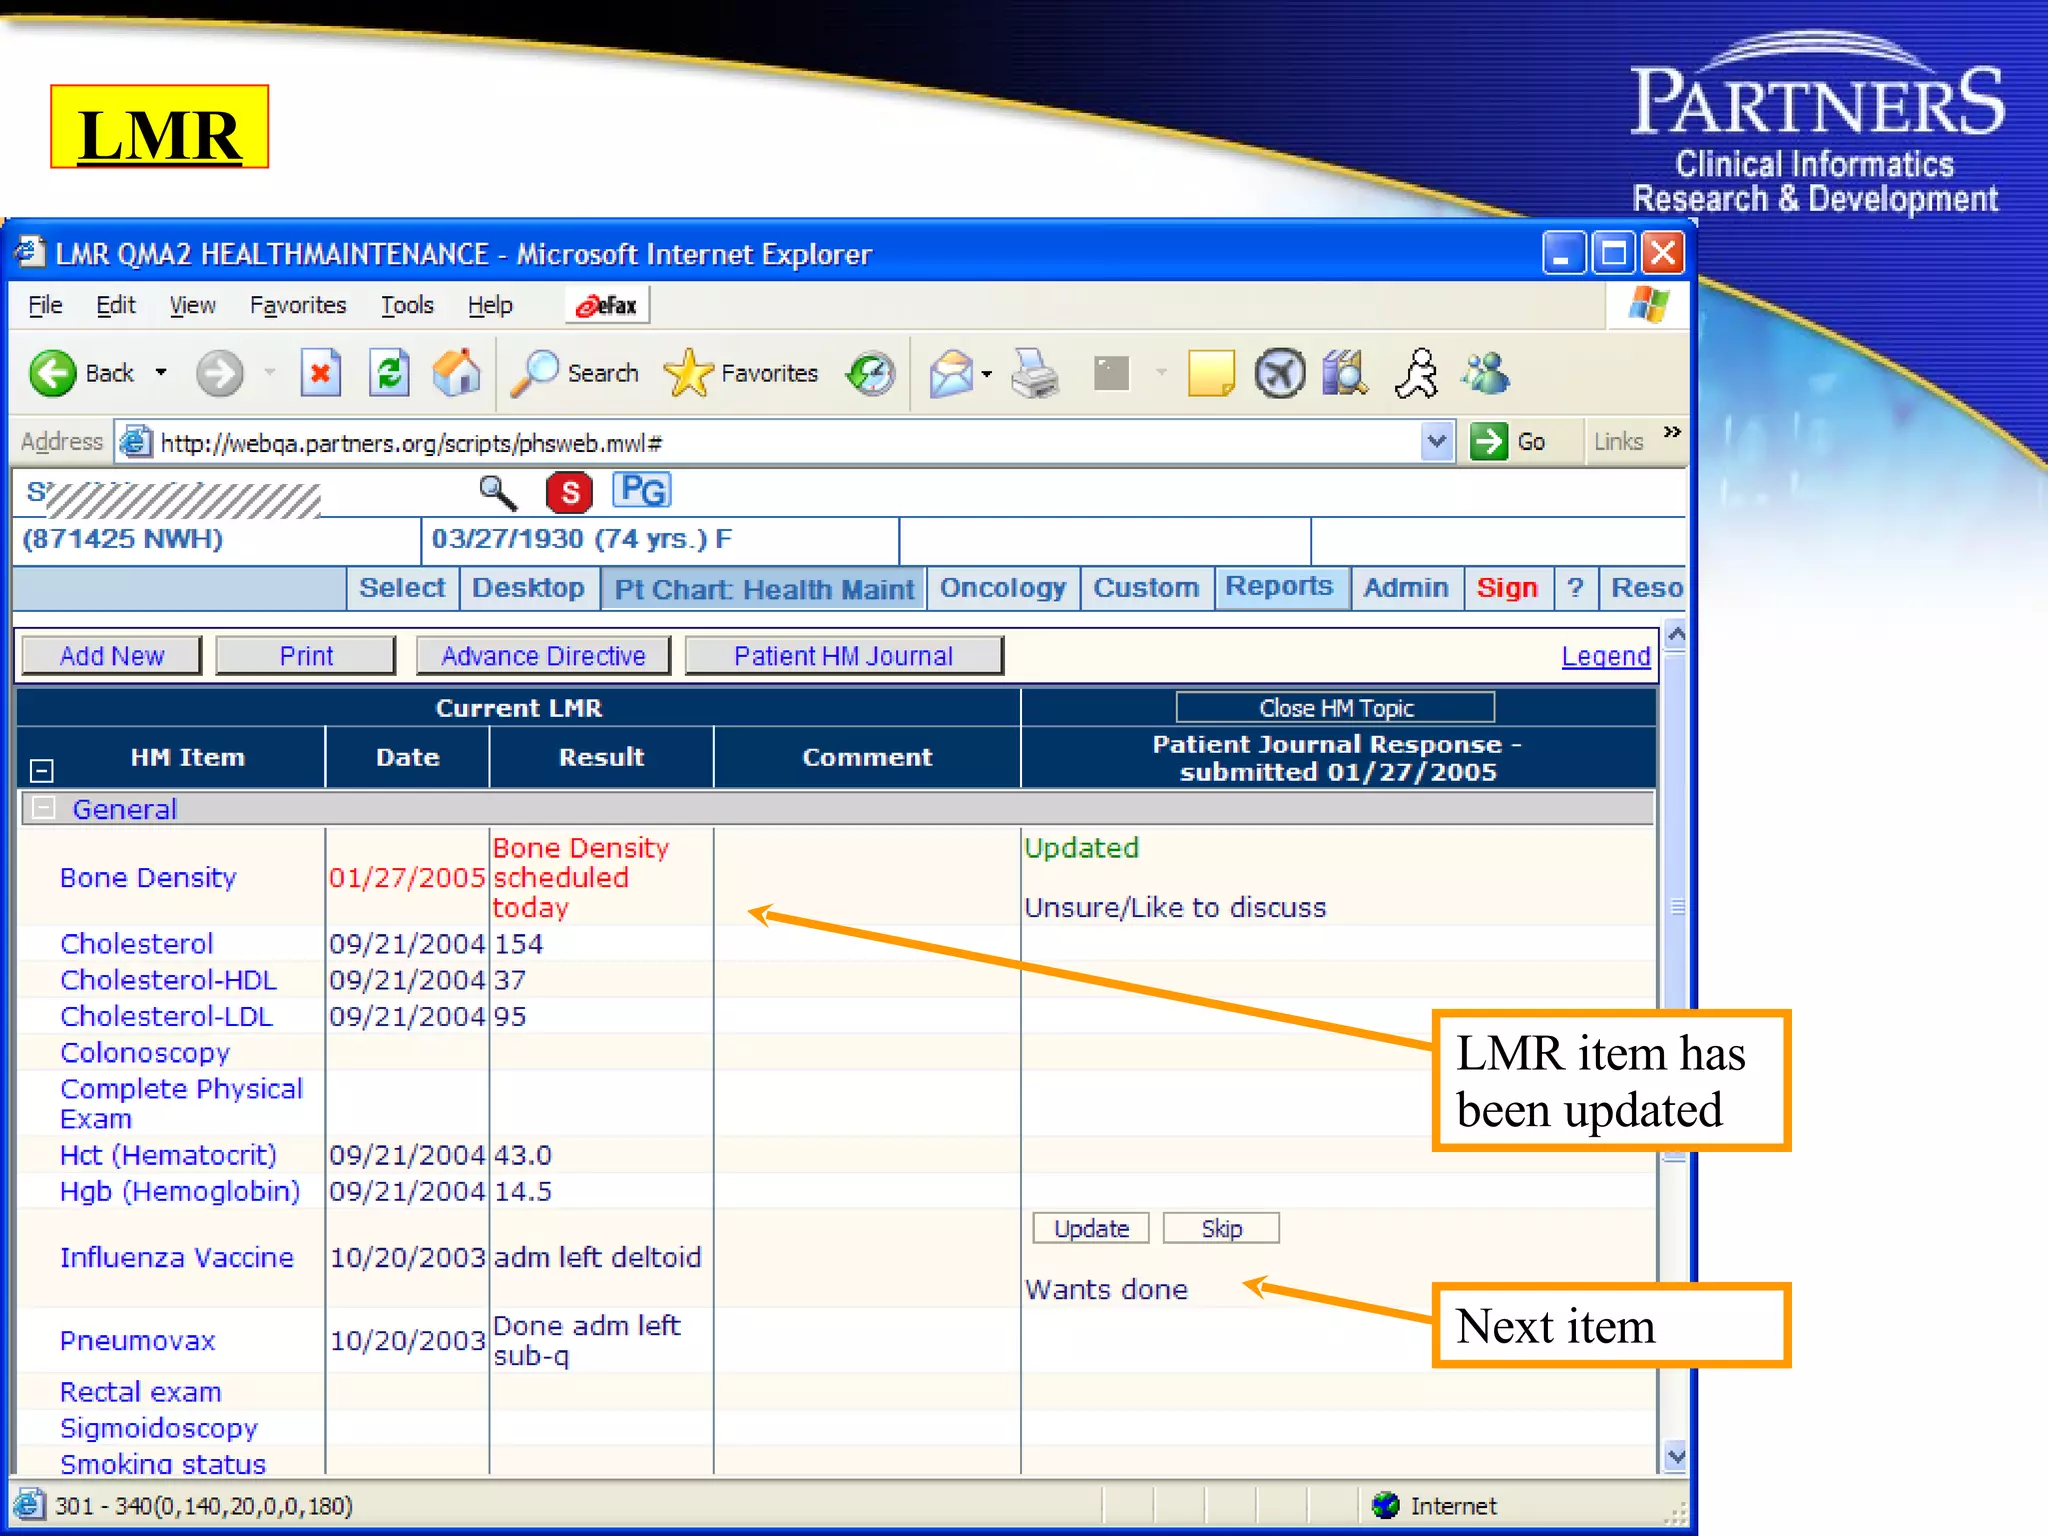Click the Cholesterol-LDL item link

(166, 1017)
